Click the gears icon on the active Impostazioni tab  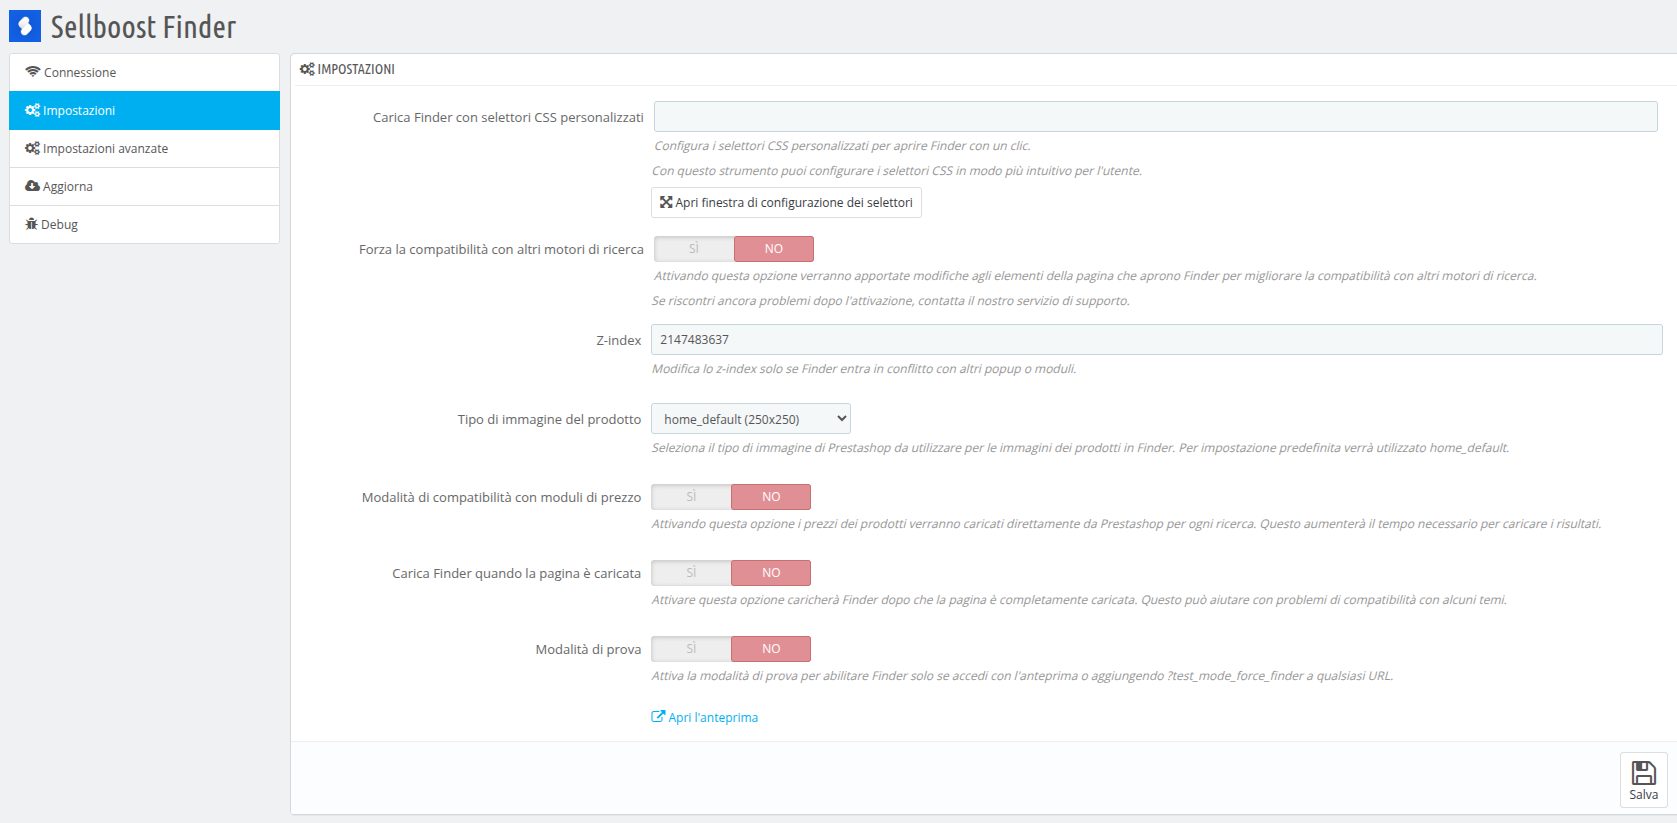[33, 110]
